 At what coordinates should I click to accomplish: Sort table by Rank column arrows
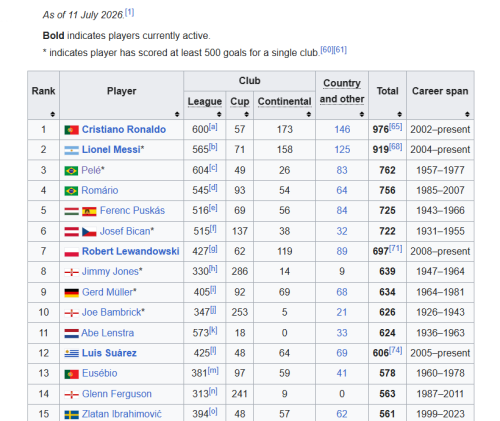click(x=52, y=114)
